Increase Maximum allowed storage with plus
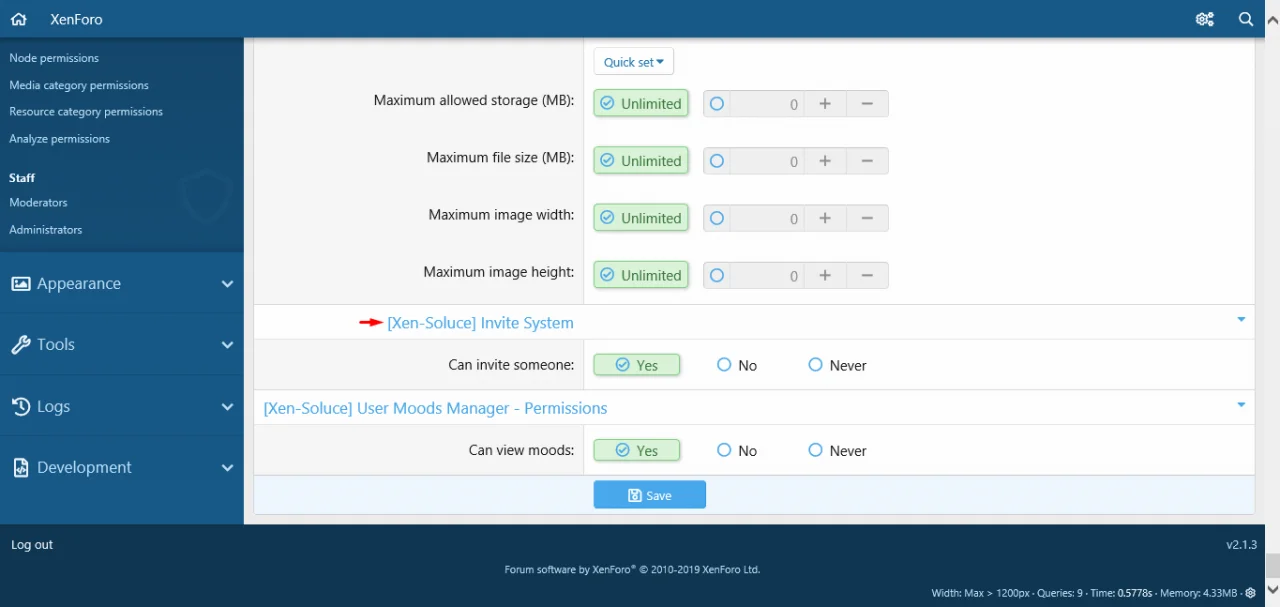Screen dimensions: 1280x607 (825, 104)
